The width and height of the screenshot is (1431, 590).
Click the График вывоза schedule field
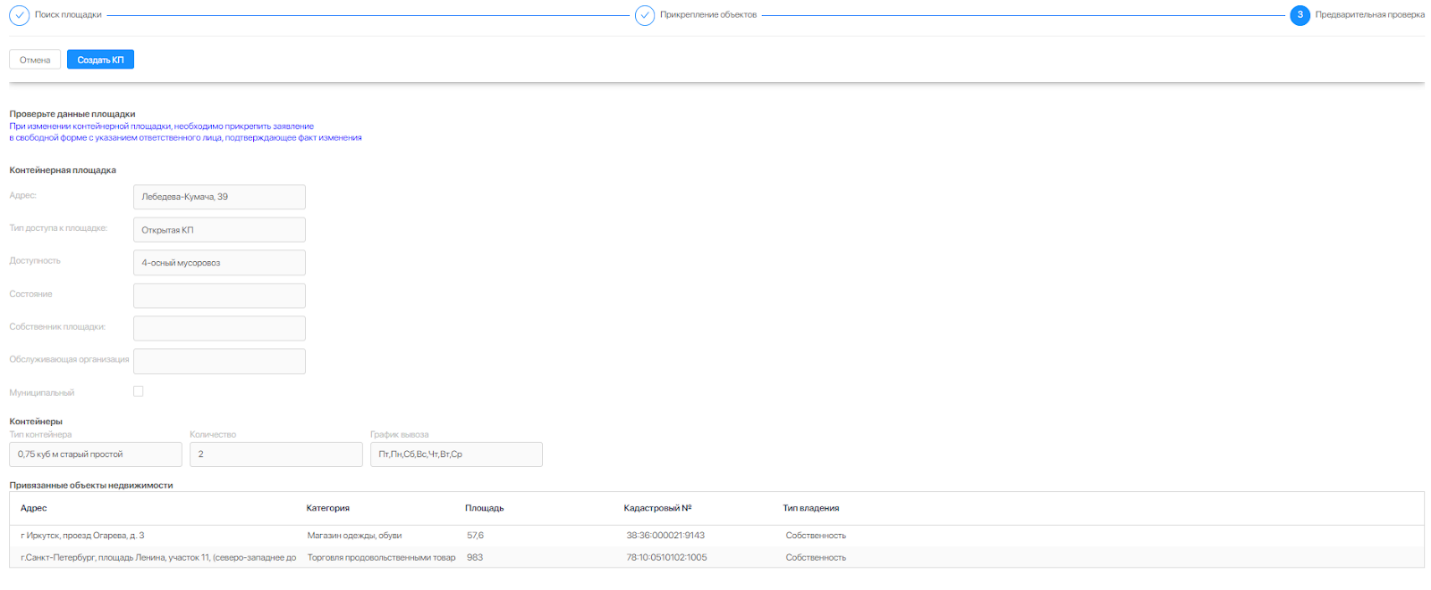click(x=455, y=454)
